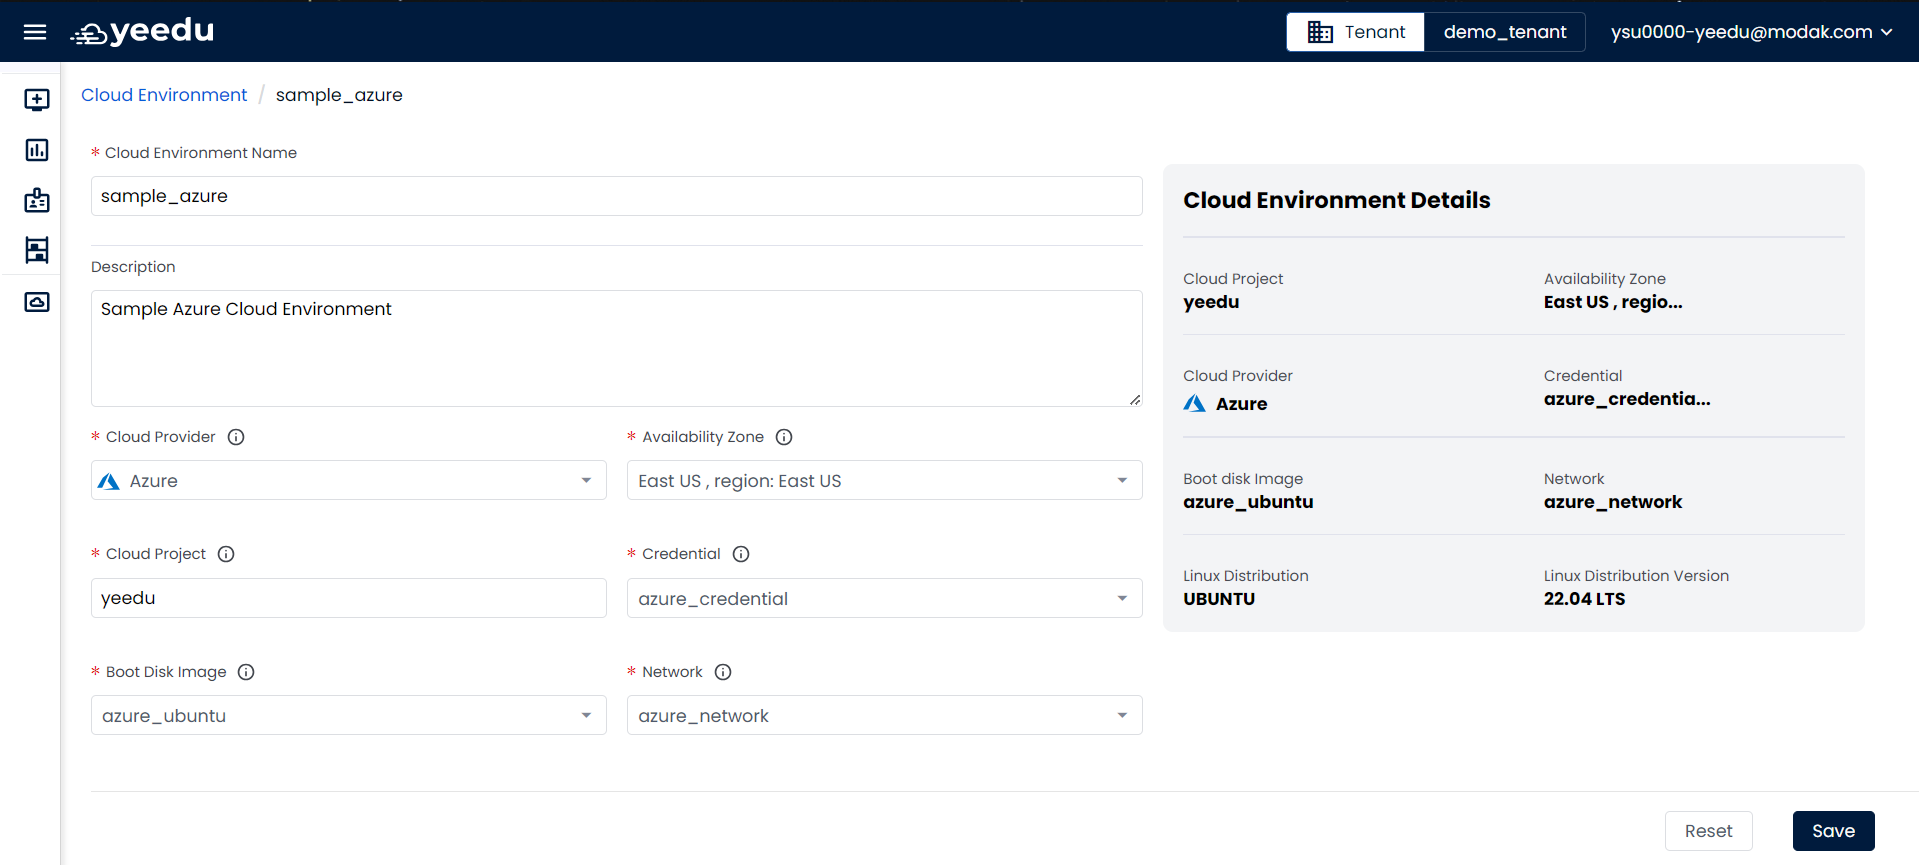Show Credential info tooltip icon
This screenshot has height=865, width=1919.
741,554
